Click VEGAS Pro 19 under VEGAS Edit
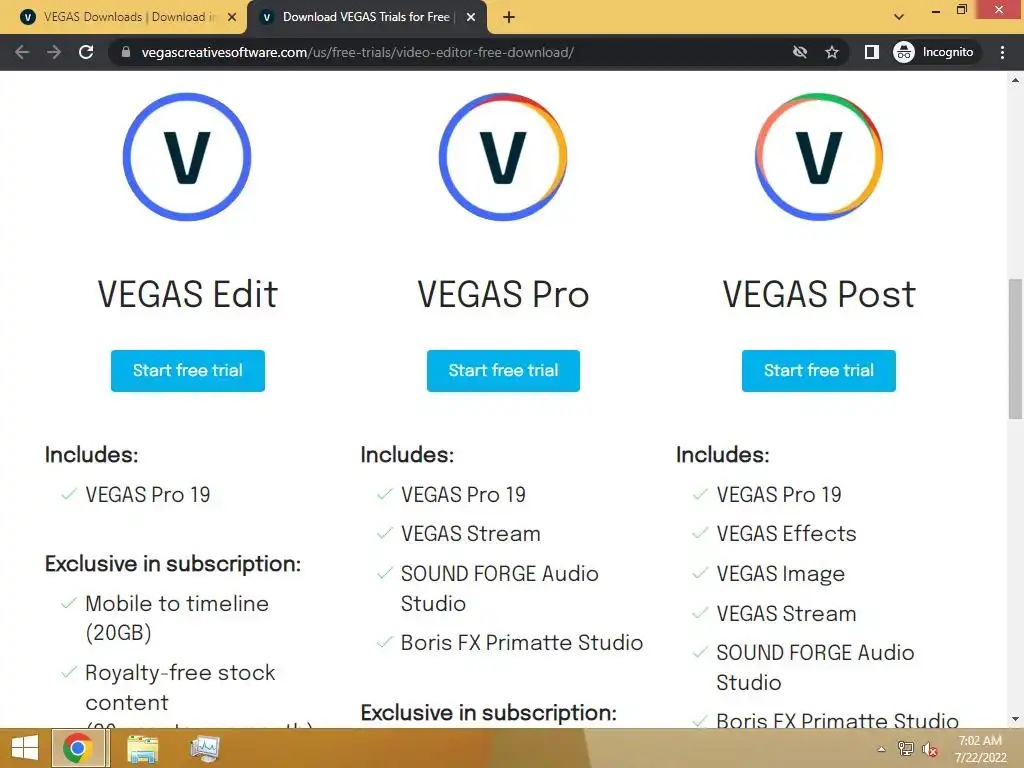The image size is (1024, 768). [x=148, y=495]
